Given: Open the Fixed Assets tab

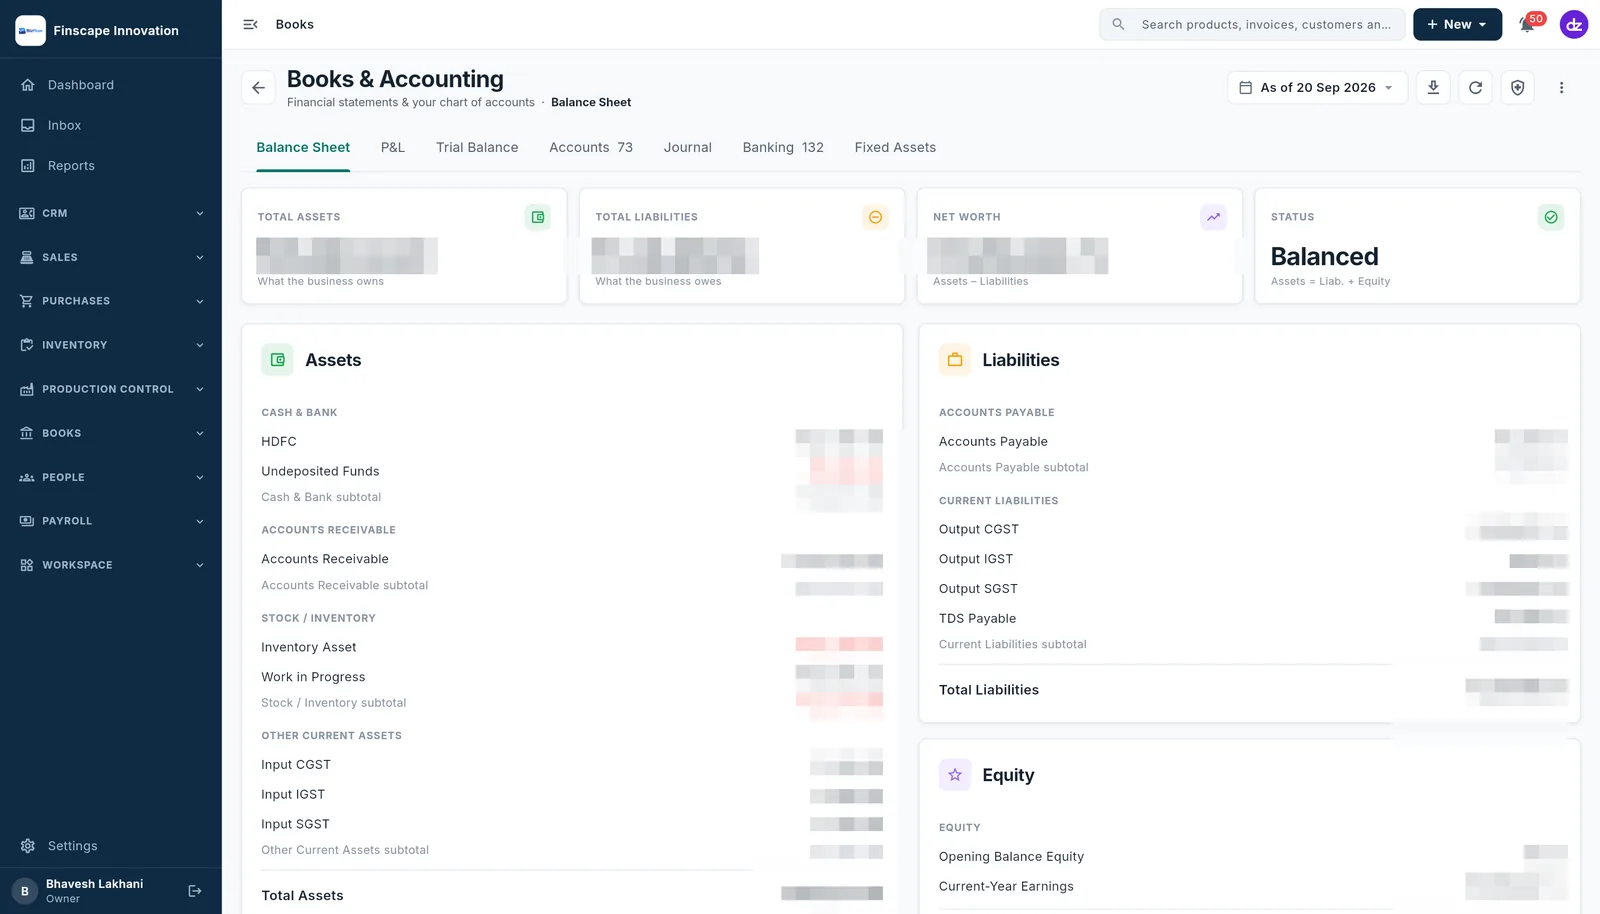Looking at the screenshot, I should [895, 147].
